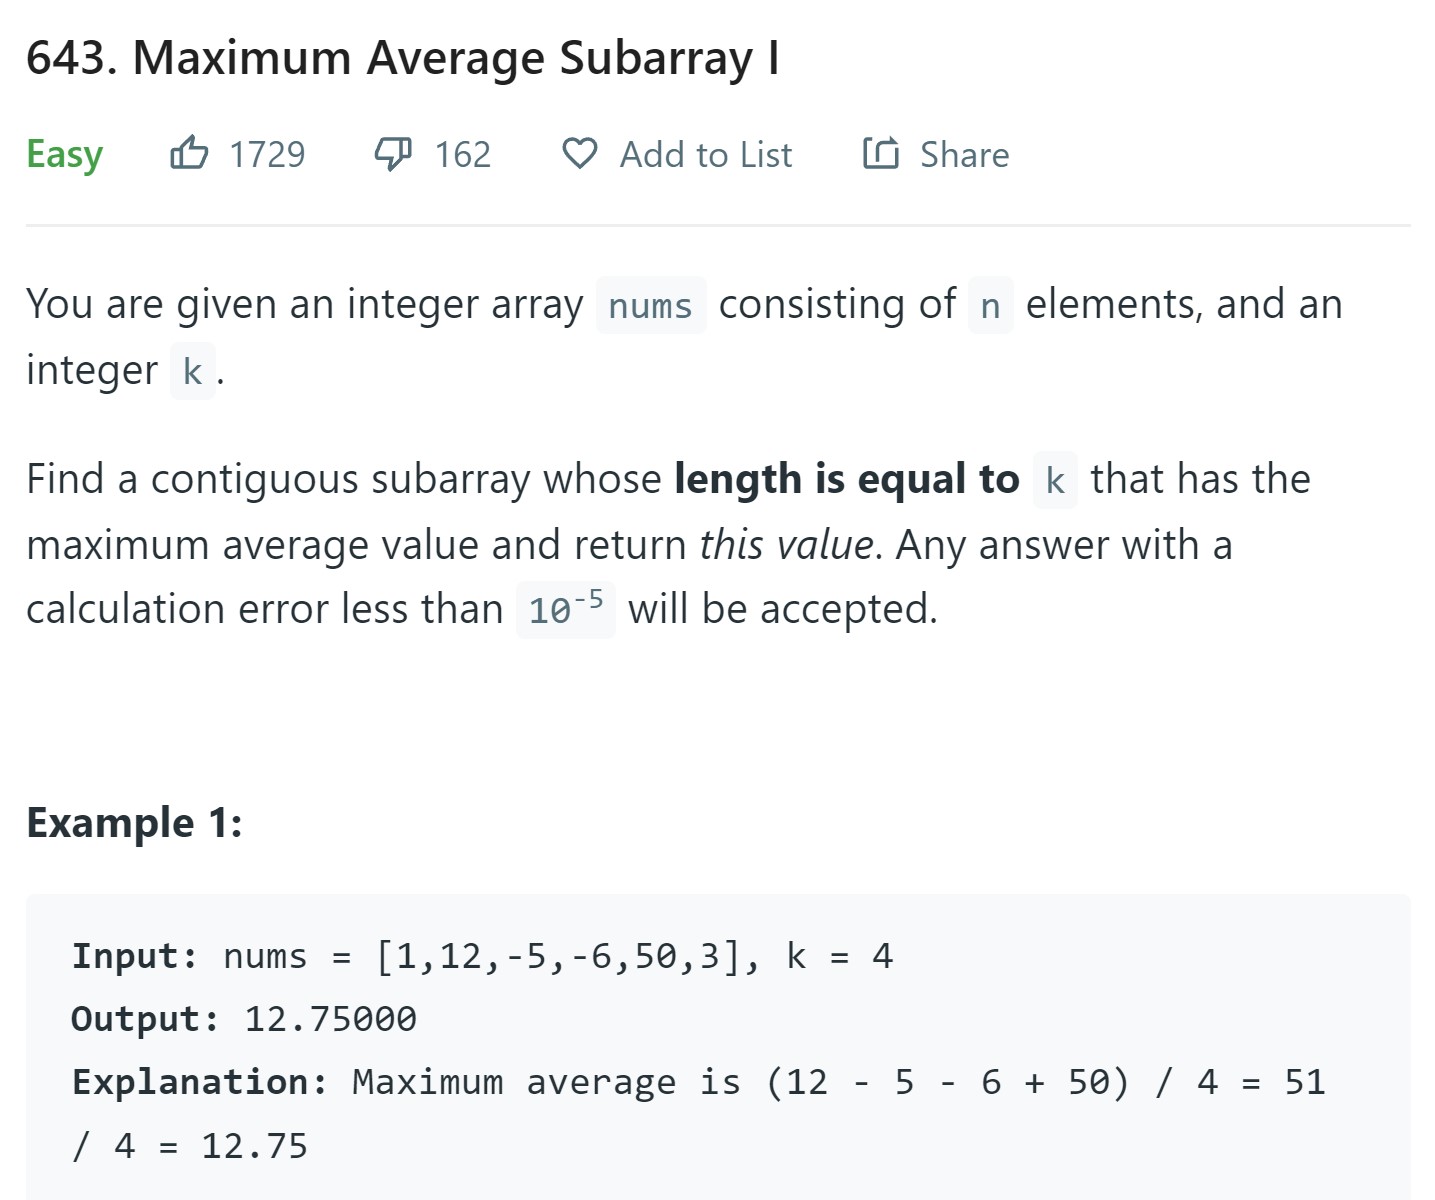Viewport: 1435px width, 1200px height.
Task: Click the heart icon beside Add to List
Action: click(x=580, y=154)
